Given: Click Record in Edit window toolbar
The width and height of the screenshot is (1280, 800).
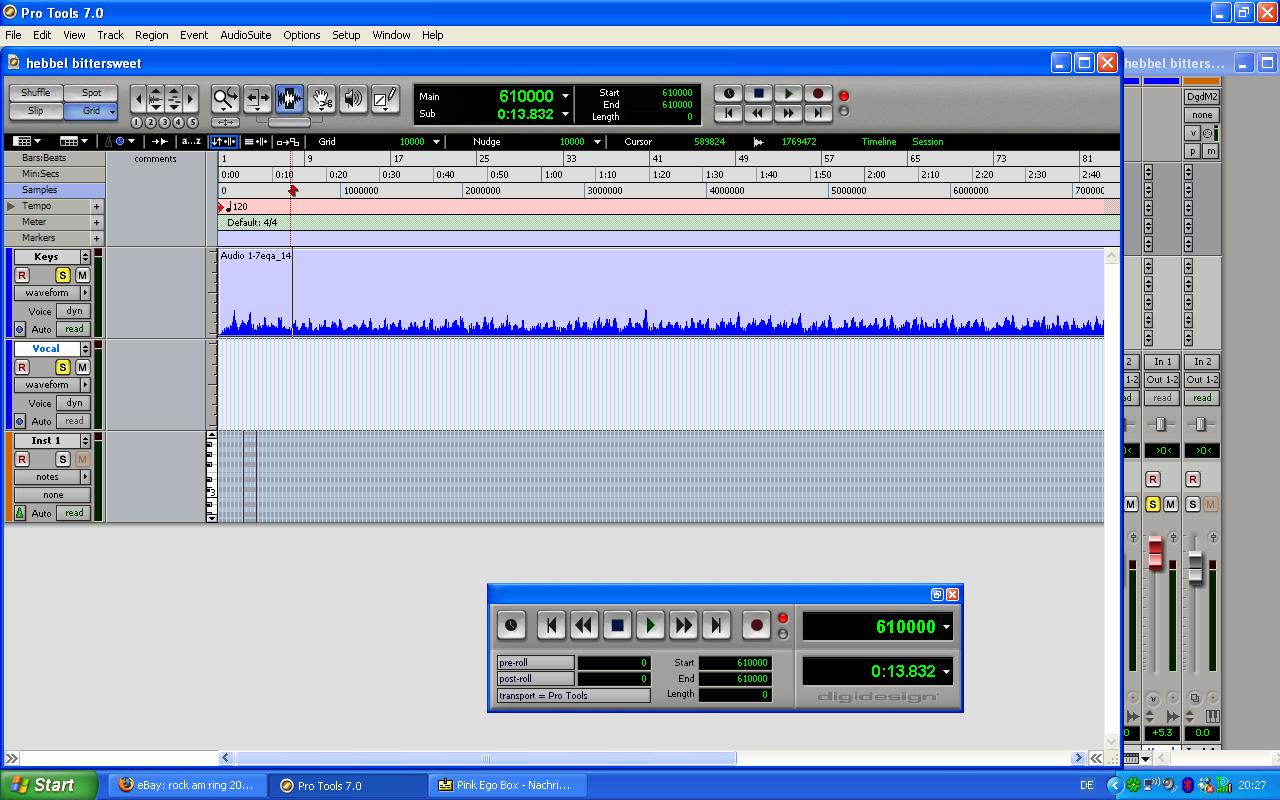Looking at the screenshot, I should click(x=818, y=94).
